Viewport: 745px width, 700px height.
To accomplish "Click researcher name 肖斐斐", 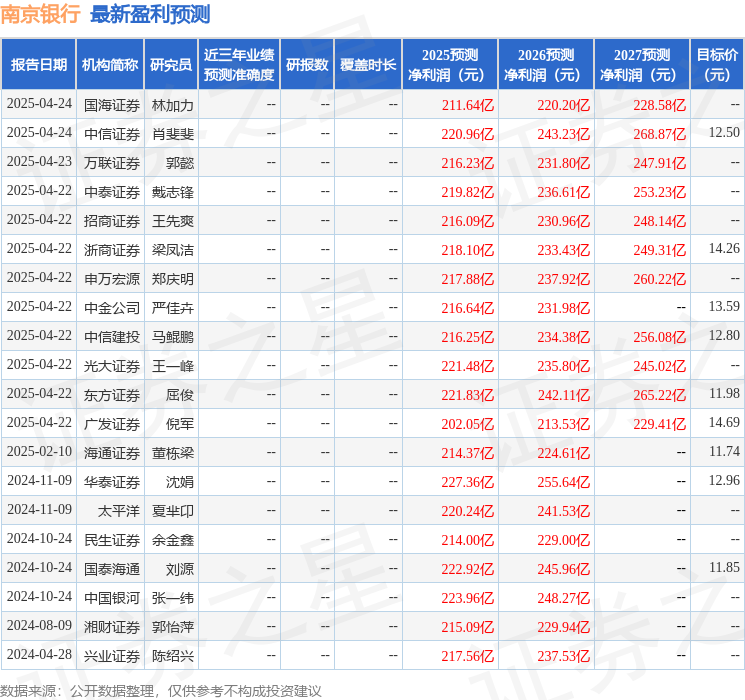I will tap(172, 134).
